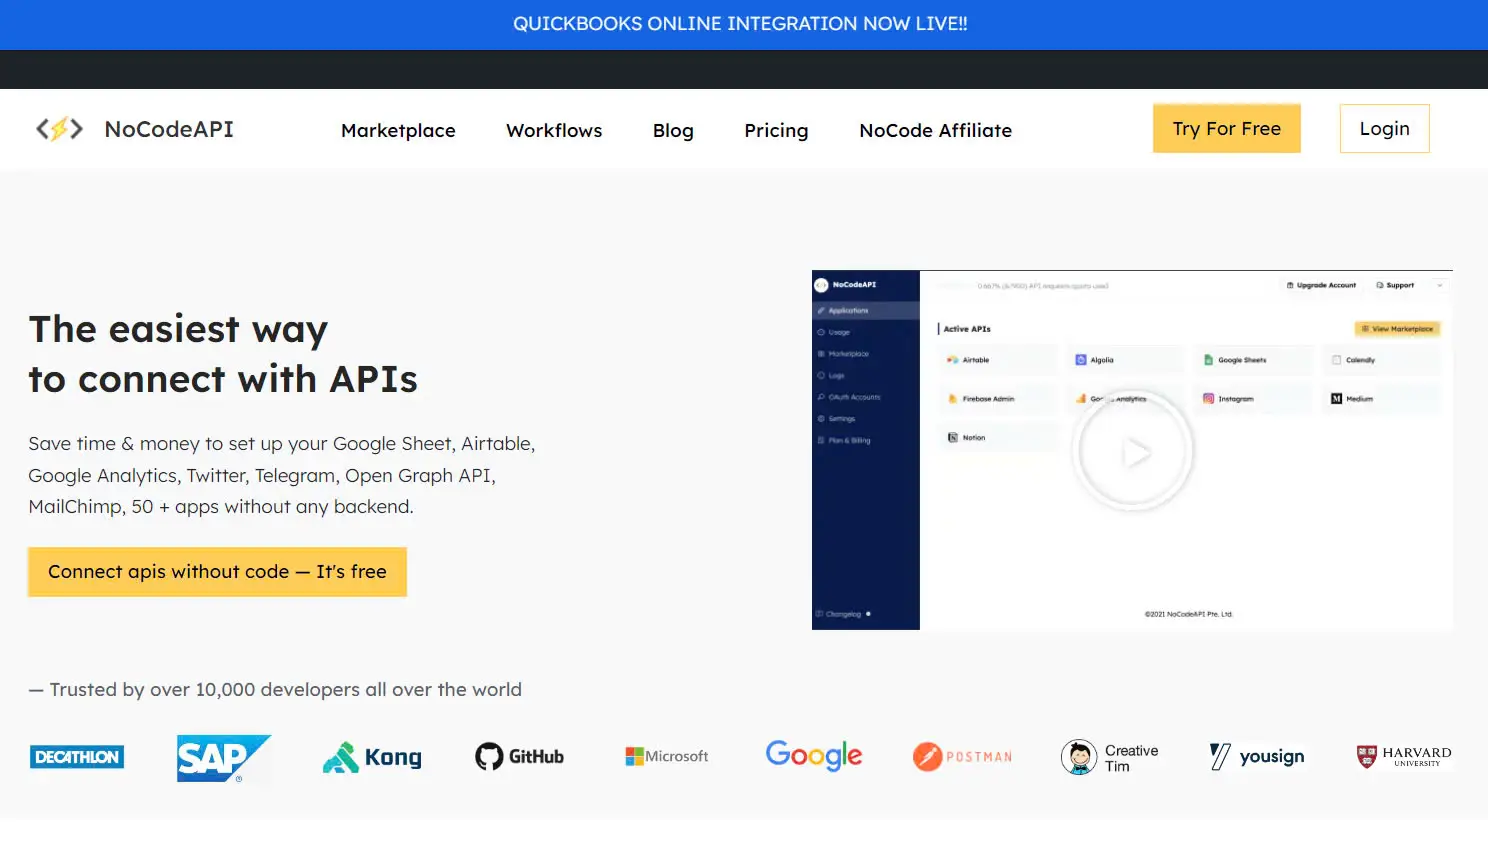Click the heading "The easiest way to connect with APIs"
1488x850 pixels.
pos(223,354)
